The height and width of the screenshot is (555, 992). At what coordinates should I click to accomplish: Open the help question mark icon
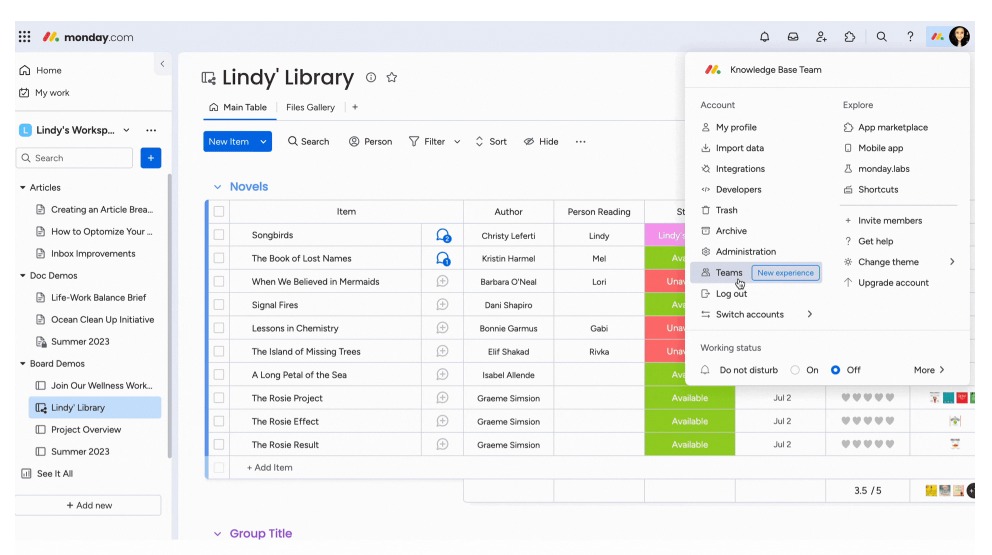[x=910, y=37]
